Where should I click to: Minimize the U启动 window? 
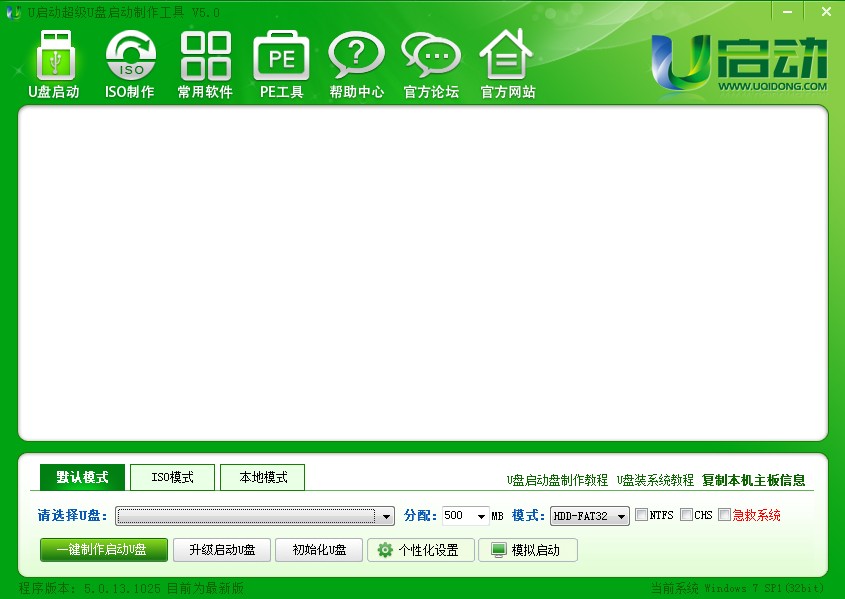pos(788,11)
